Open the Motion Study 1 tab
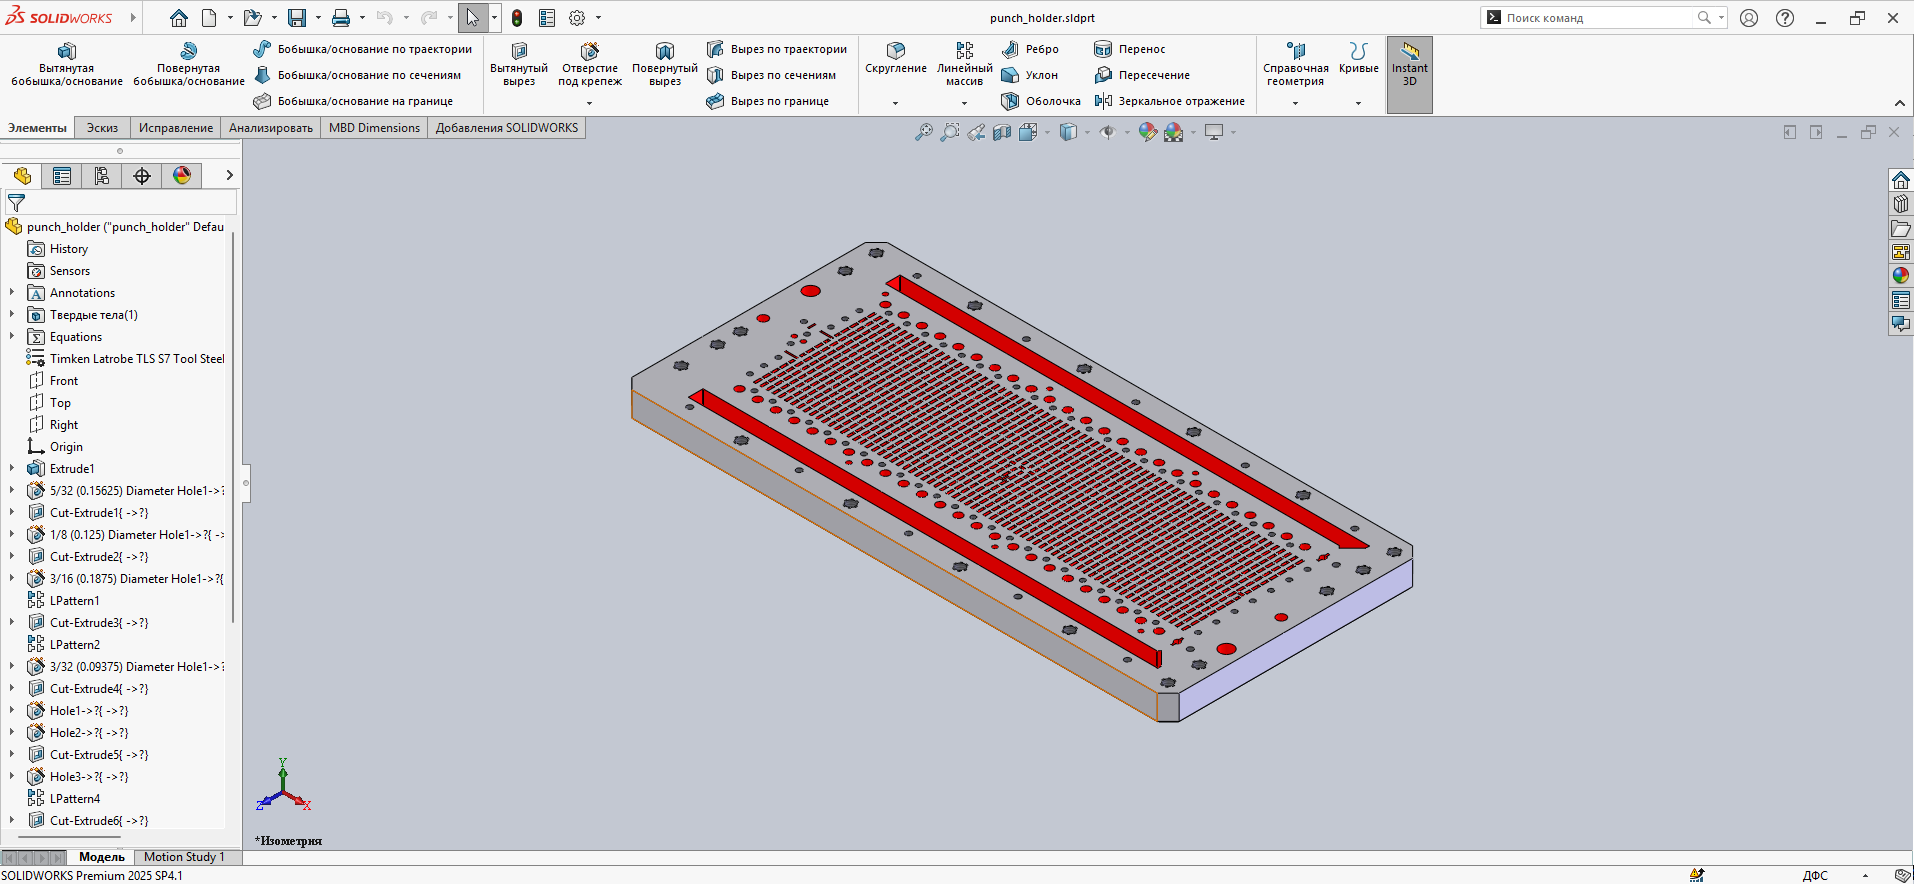The height and width of the screenshot is (884, 1914). pyautogui.click(x=184, y=857)
